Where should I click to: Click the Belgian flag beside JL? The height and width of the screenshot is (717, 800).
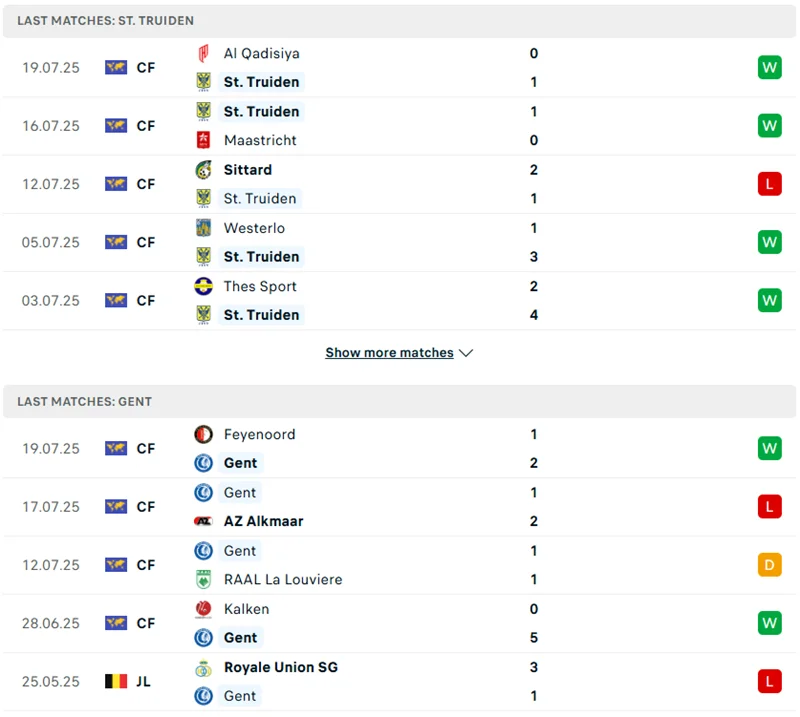tap(116, 682)
